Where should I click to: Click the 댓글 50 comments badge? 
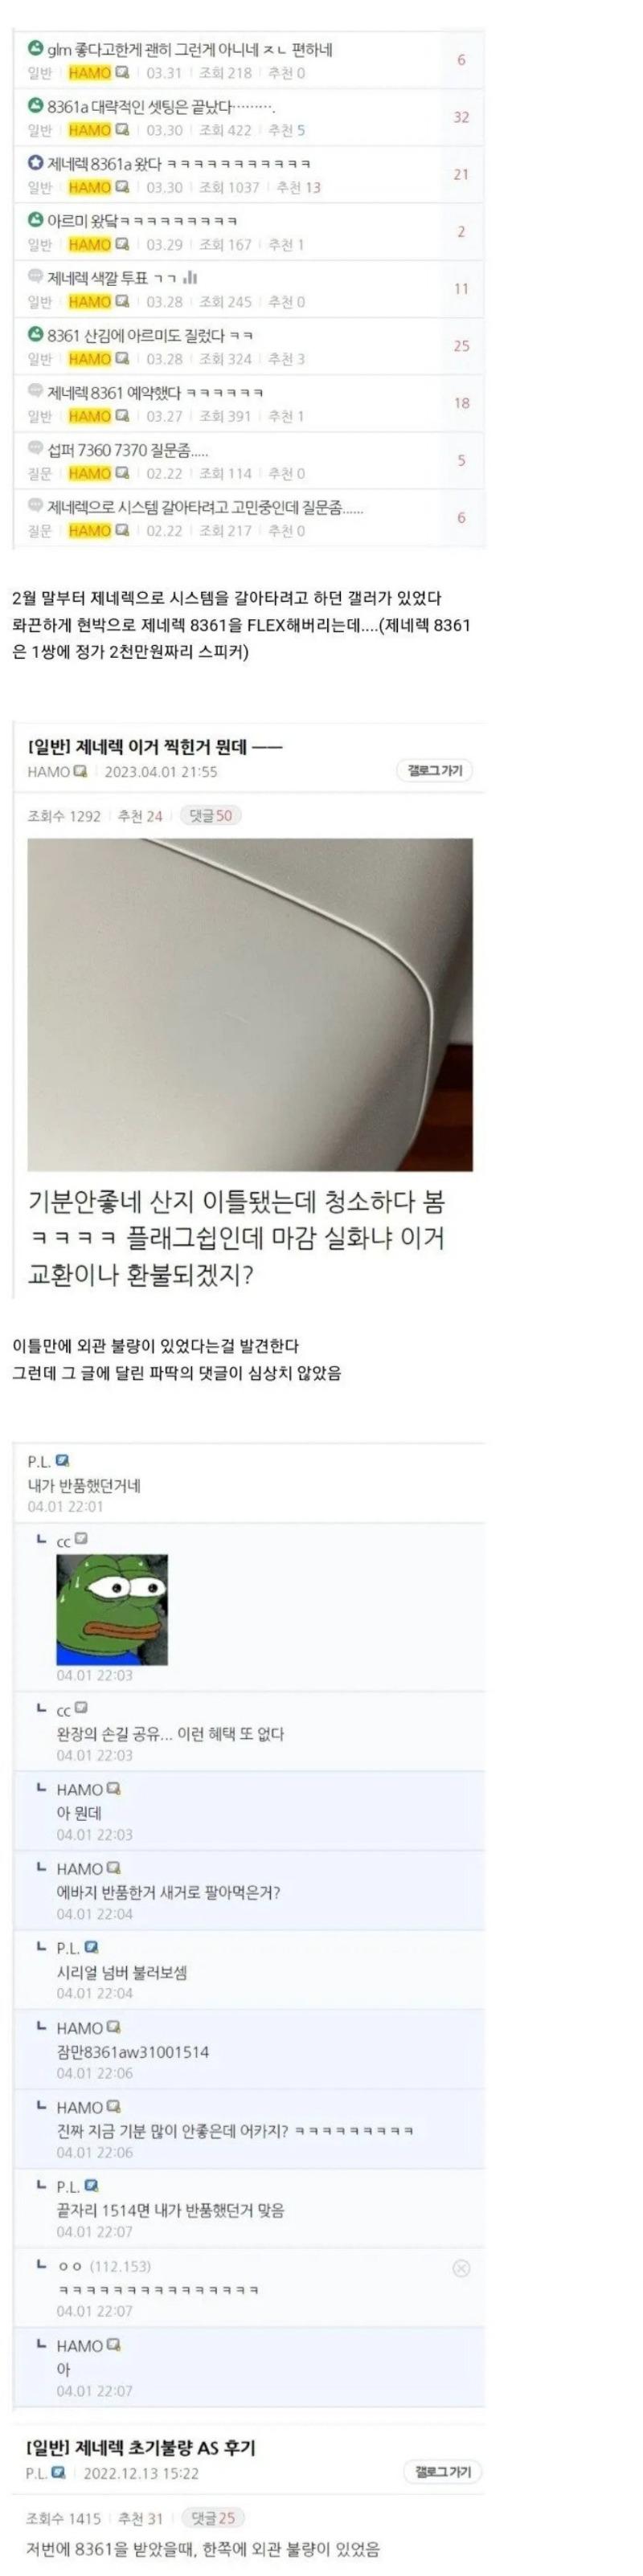[x=211, y=816]
